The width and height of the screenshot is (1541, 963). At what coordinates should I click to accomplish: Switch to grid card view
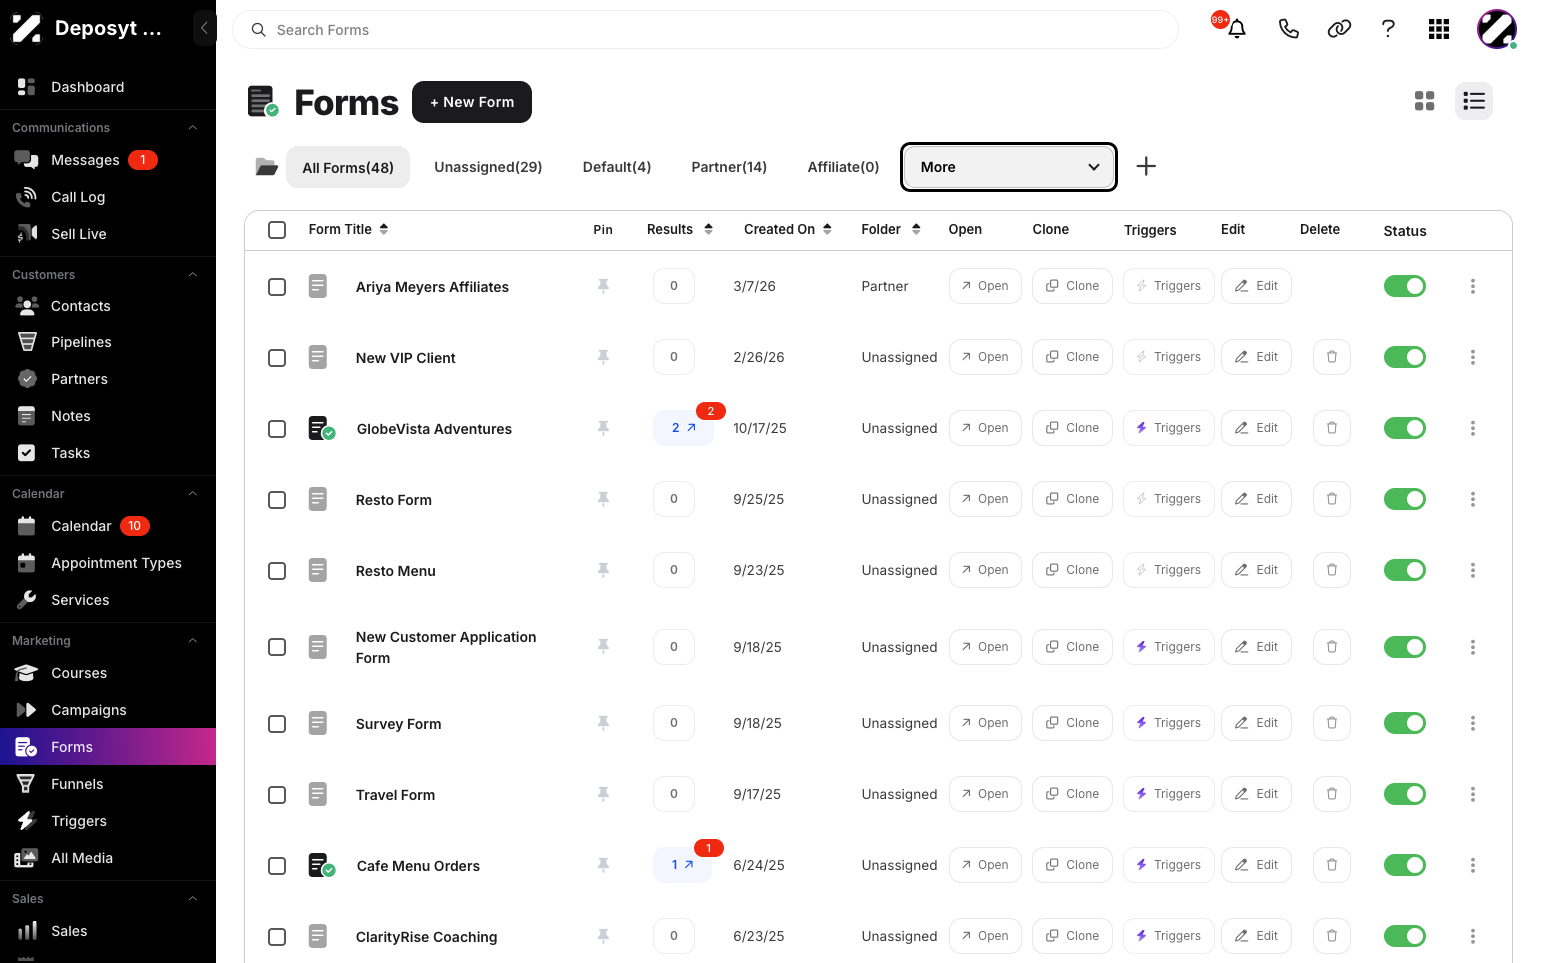1425,101
